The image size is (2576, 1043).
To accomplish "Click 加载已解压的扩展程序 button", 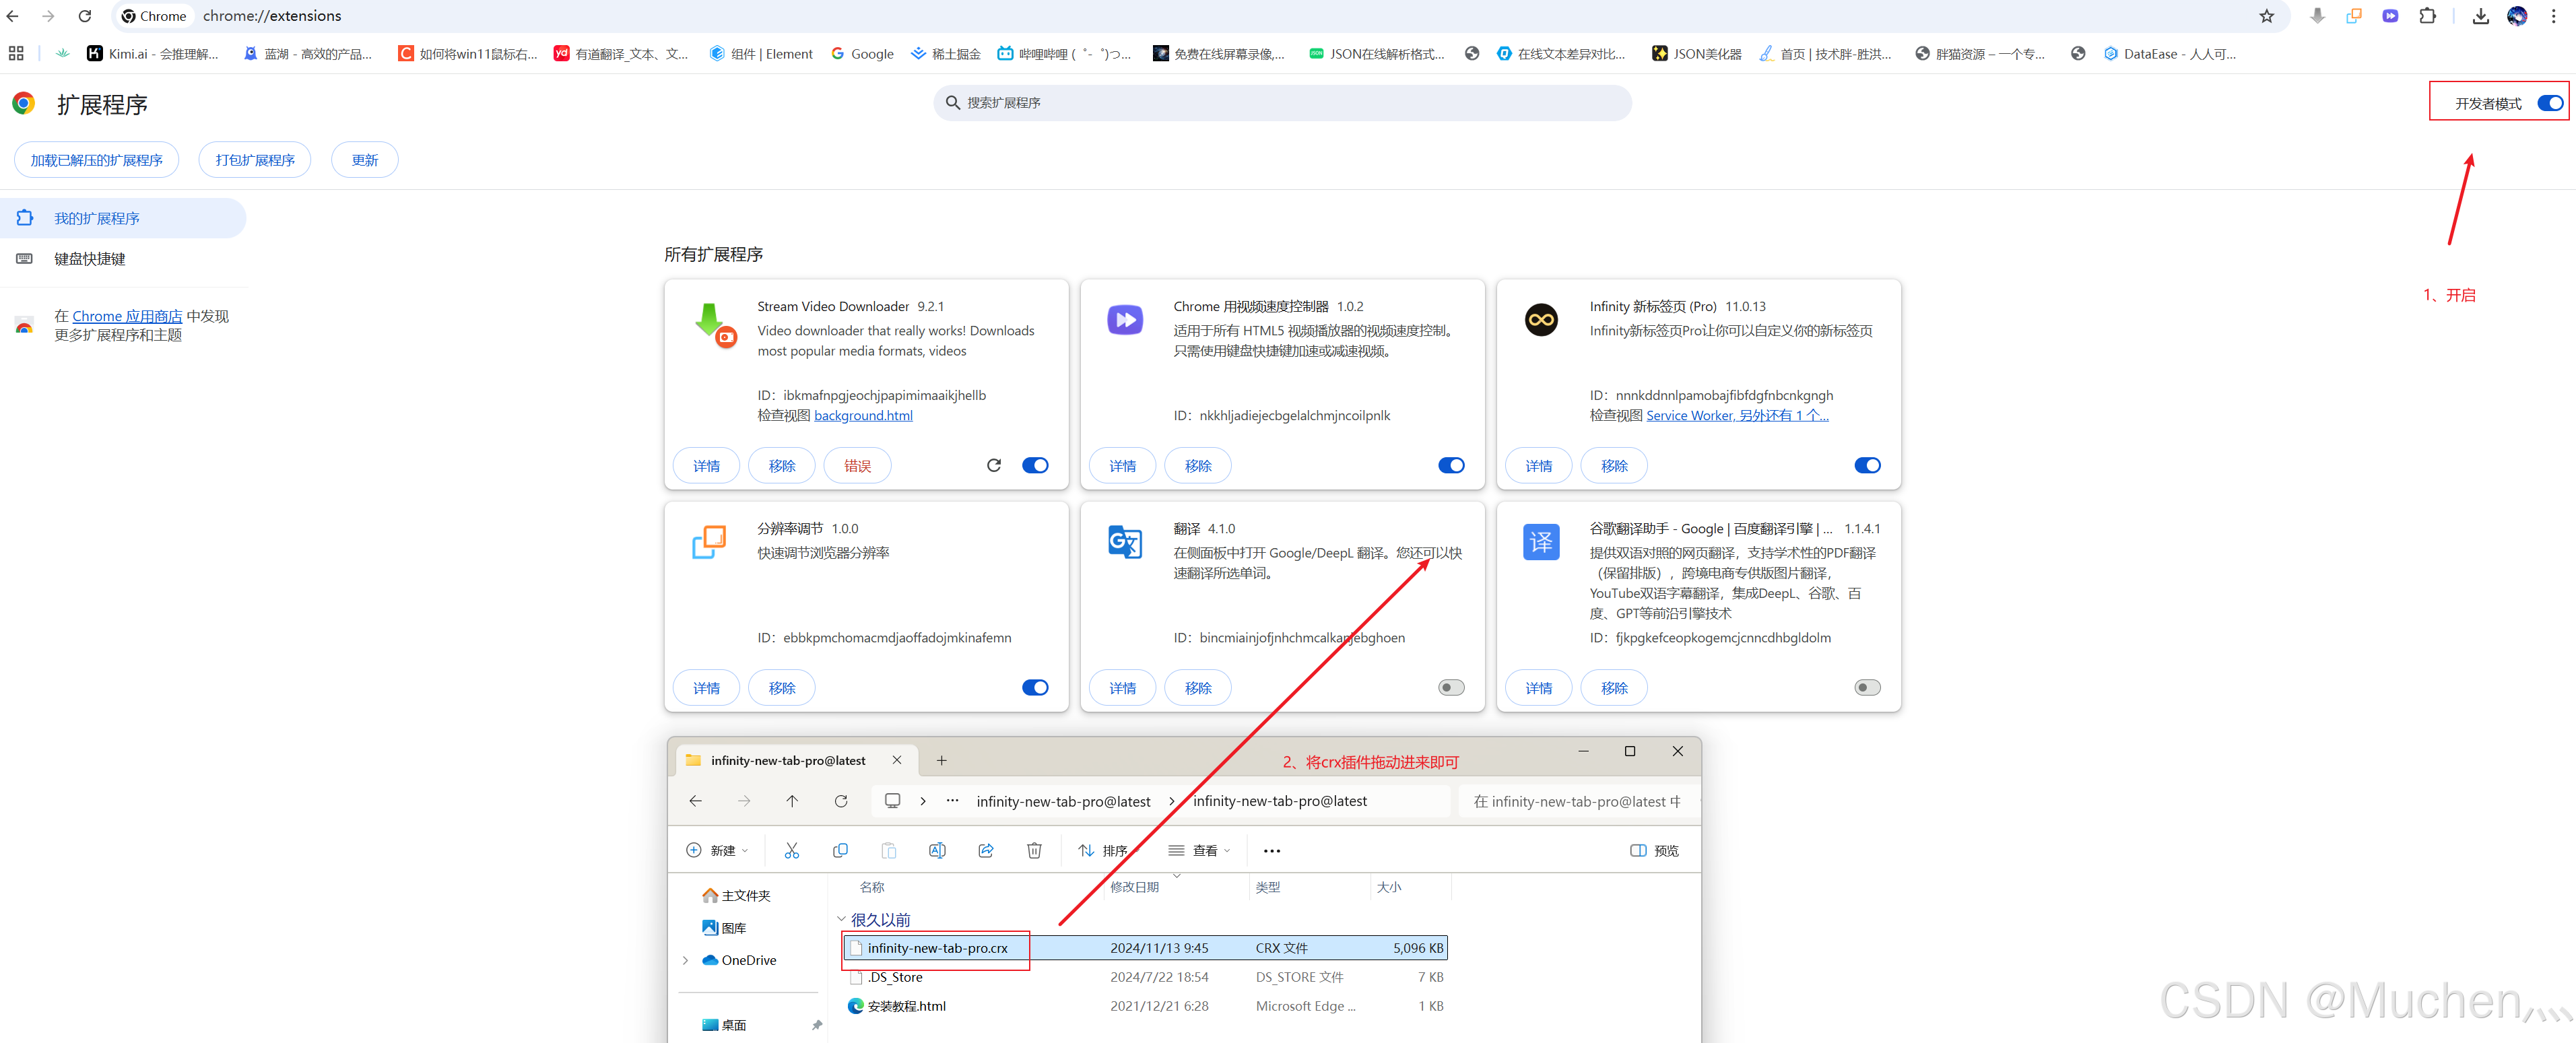I will click(96, 160).
